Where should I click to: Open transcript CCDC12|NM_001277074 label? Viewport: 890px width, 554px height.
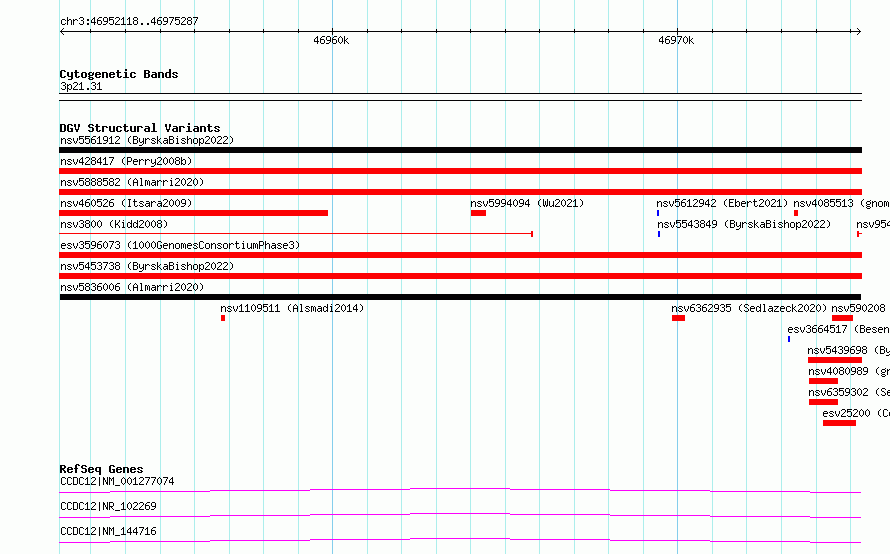[x=117, y=481]
